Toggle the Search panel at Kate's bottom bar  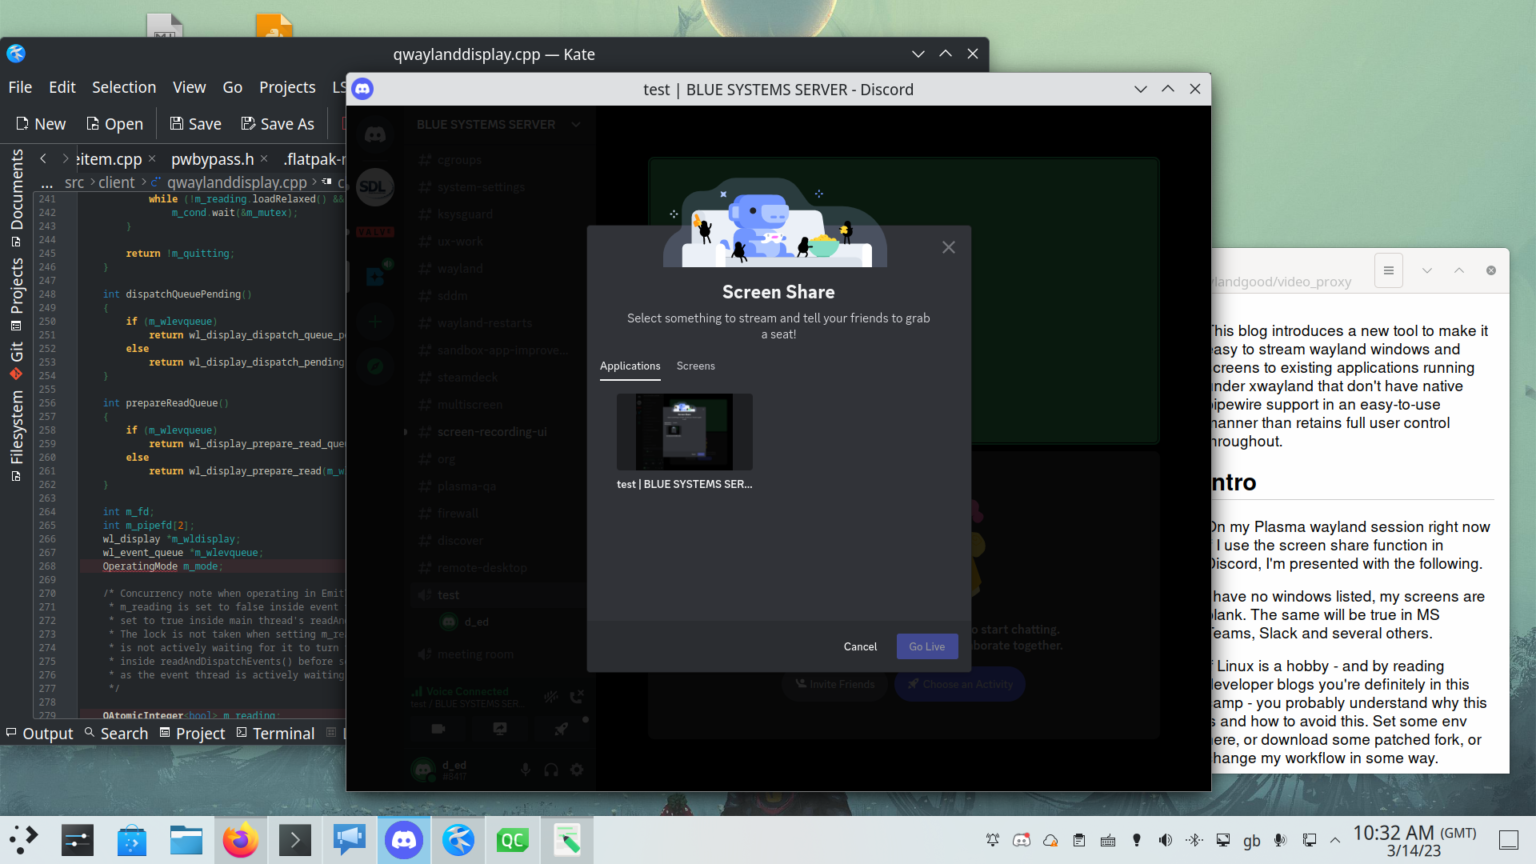[116, 733]
